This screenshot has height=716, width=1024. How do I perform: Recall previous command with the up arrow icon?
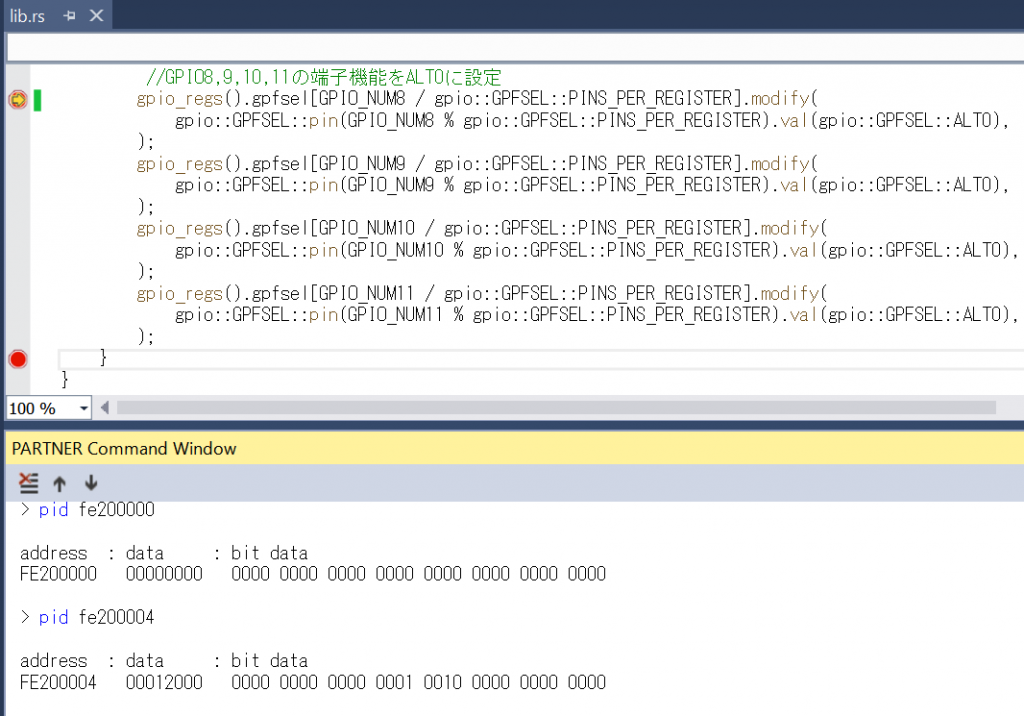(x=59, y=483)
